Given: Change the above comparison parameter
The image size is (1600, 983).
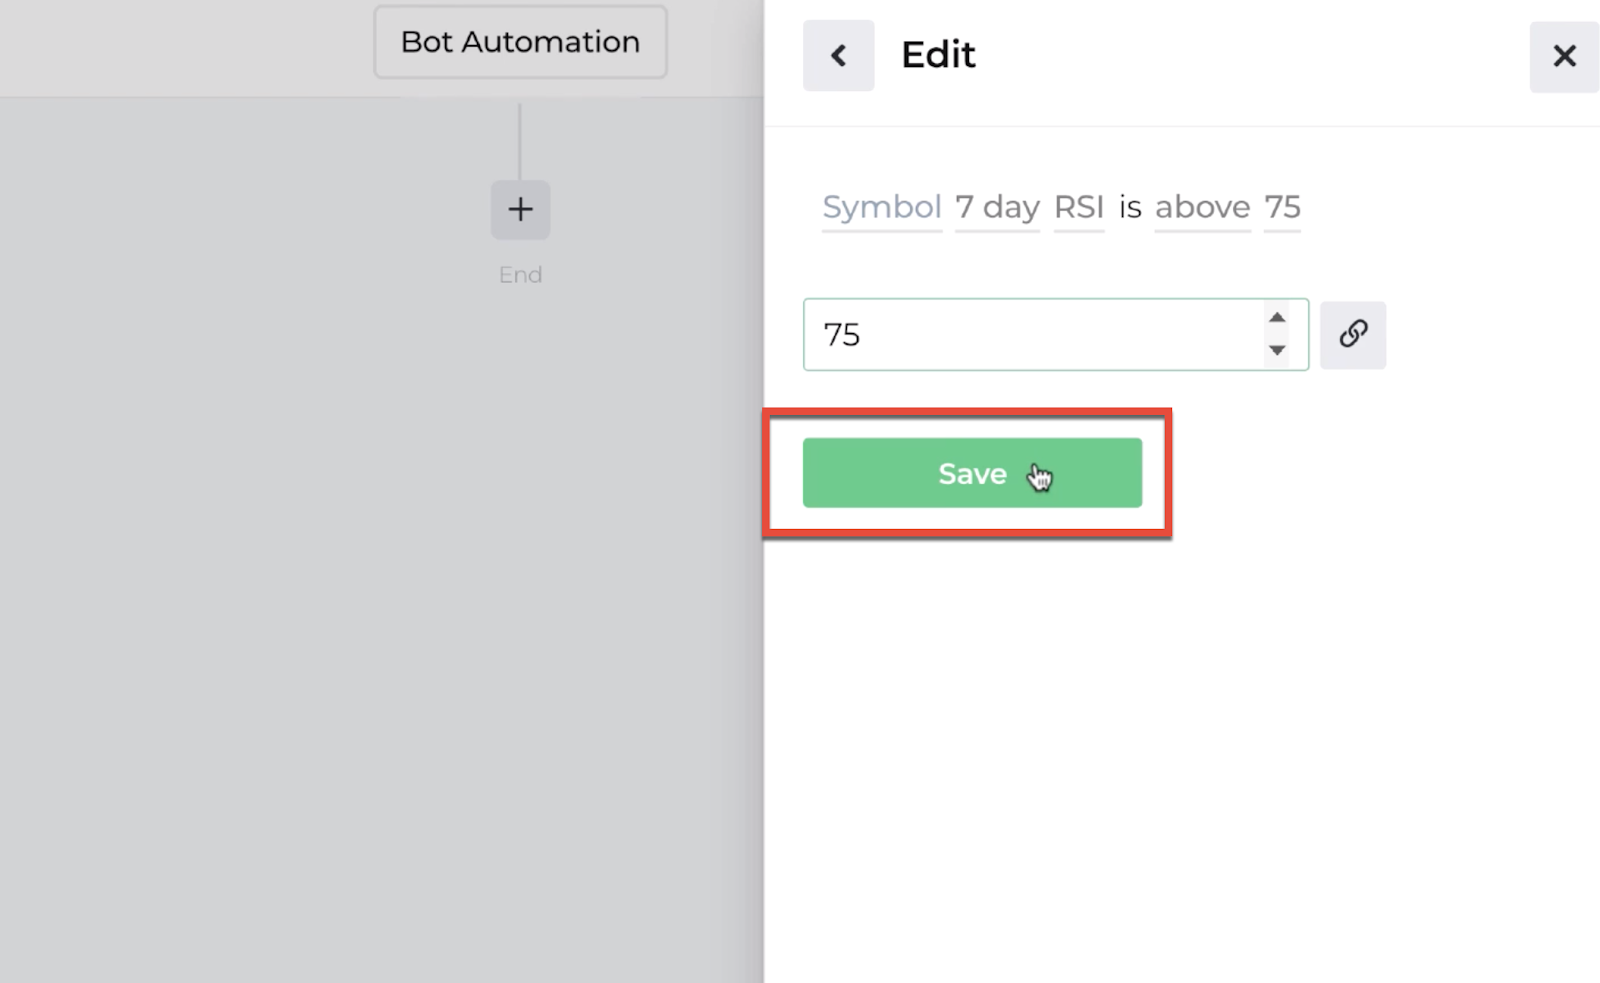Looking at the screenshot, I should point(1203,207).
